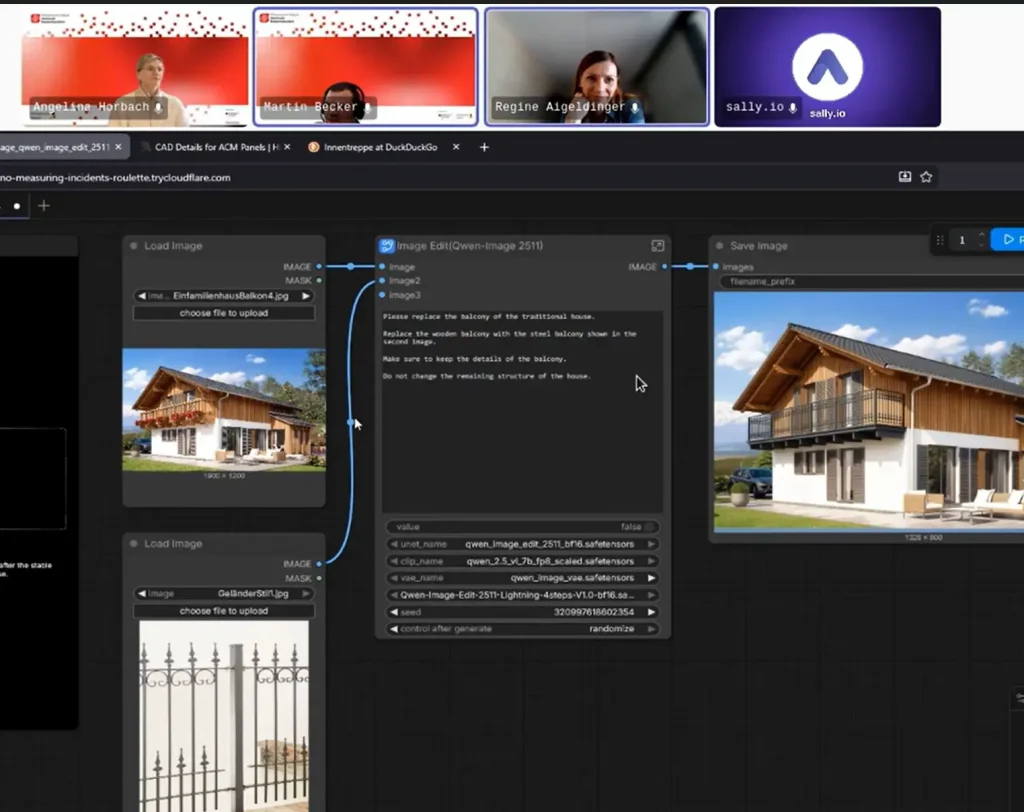
Task: Click the microphone icon on the sally.io tile
Action: [793, 108]
